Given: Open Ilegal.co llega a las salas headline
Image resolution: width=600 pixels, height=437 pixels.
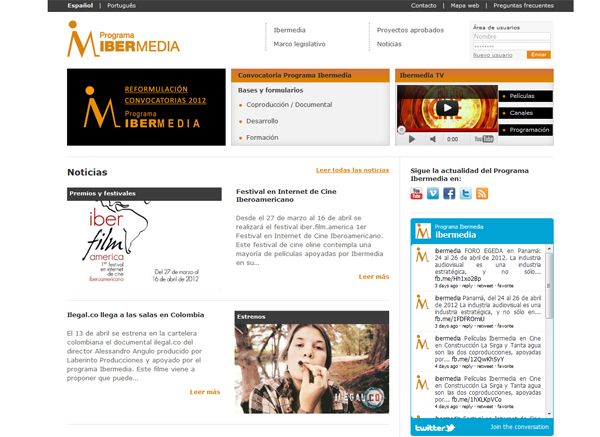Looking at the screenshot, I should point(135,315).
